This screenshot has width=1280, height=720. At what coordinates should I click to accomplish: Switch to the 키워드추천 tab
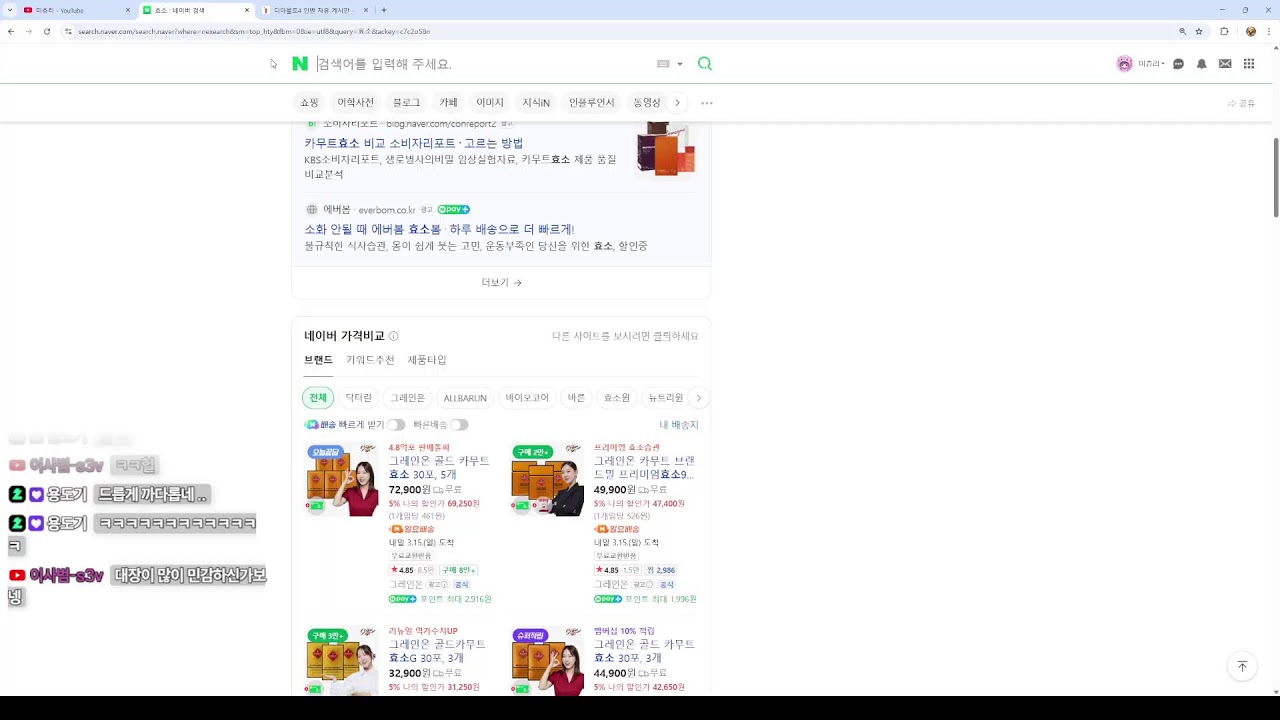[x=370, y=360]
